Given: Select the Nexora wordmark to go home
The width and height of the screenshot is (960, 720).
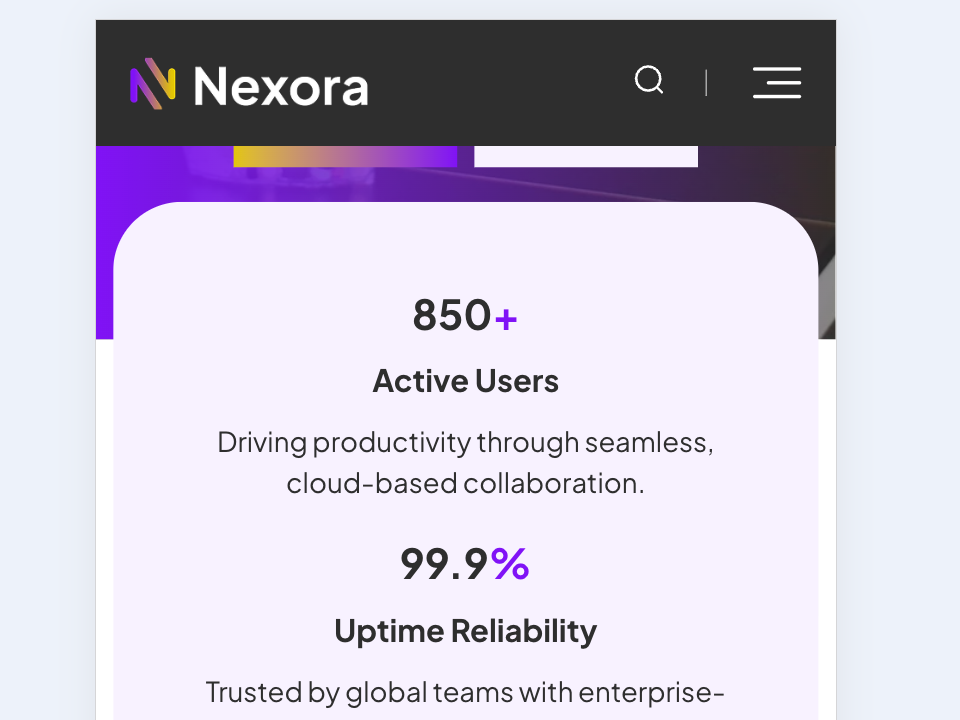Looking at the screenshot, I should 280,85.
